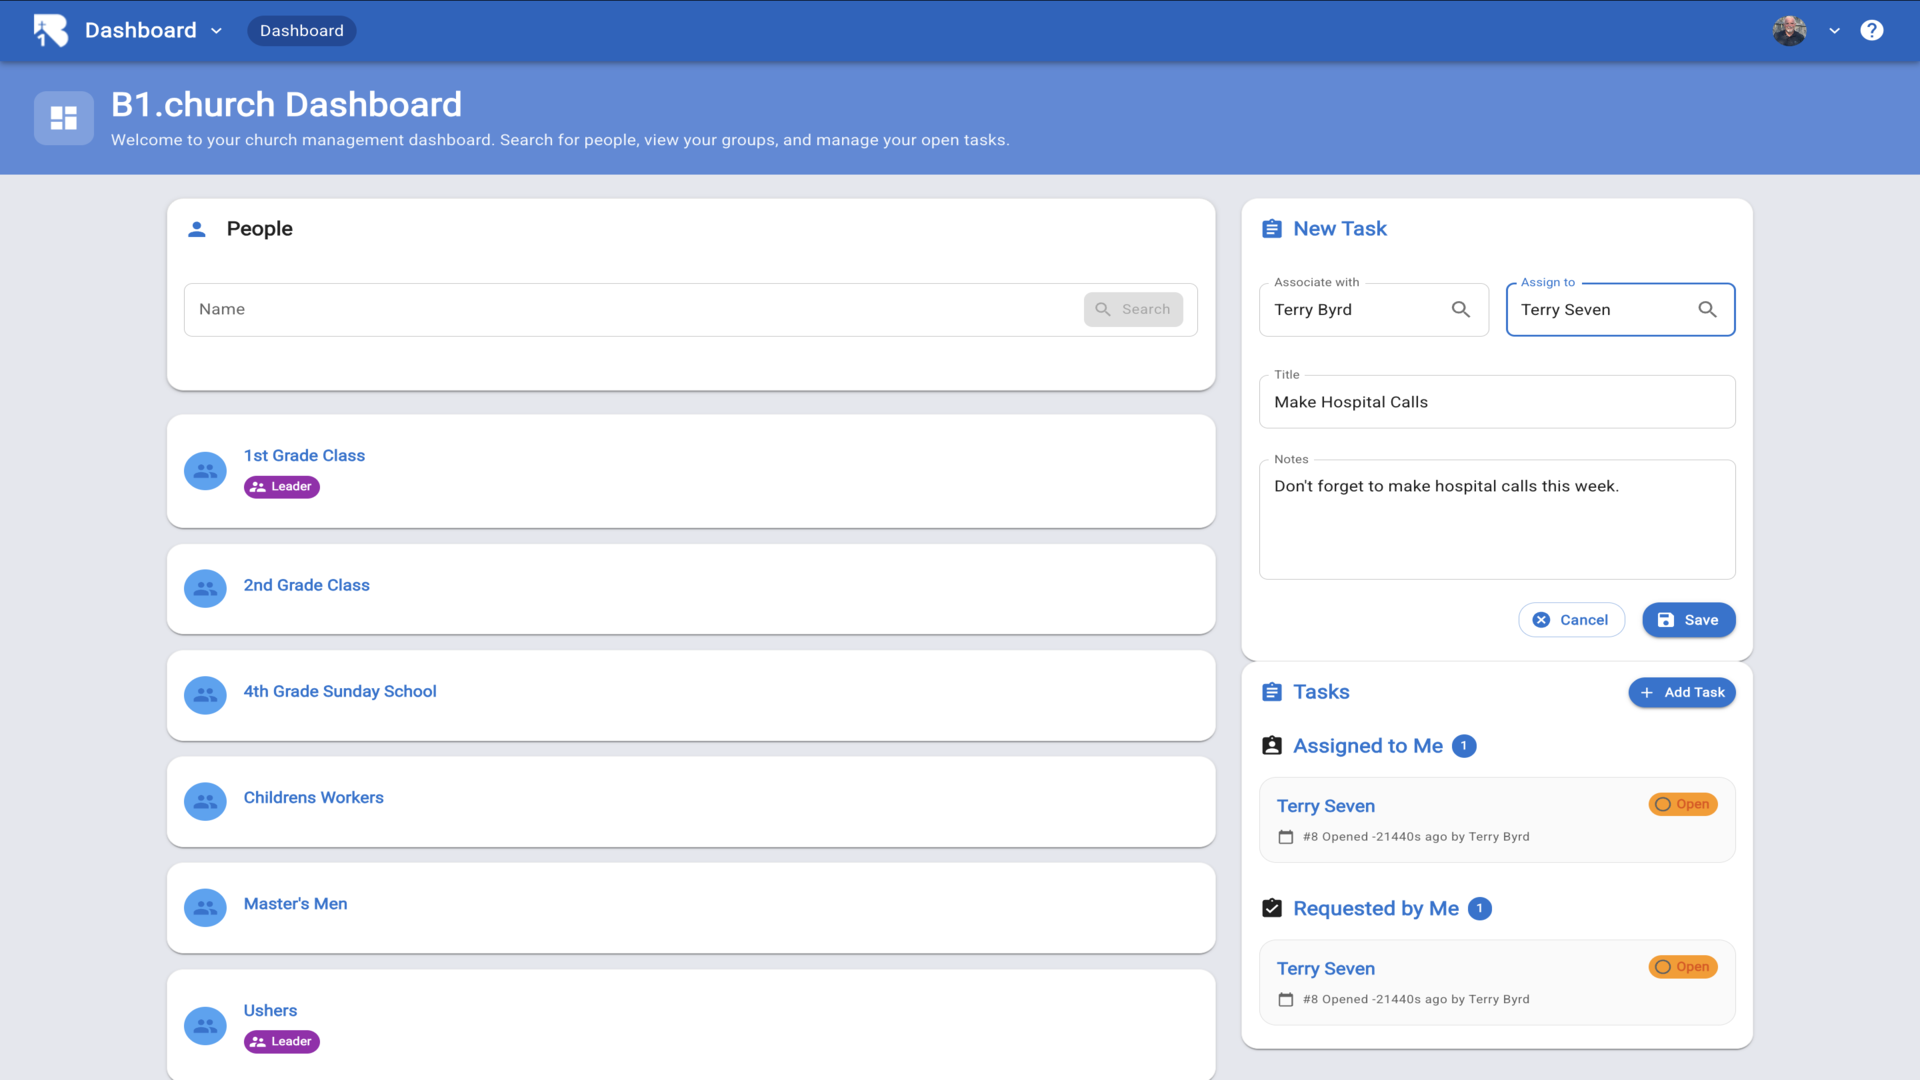1920x1080 pixels.
Task: Click the people Name search field
Action: pyautogui.click(x=630, y=310)
